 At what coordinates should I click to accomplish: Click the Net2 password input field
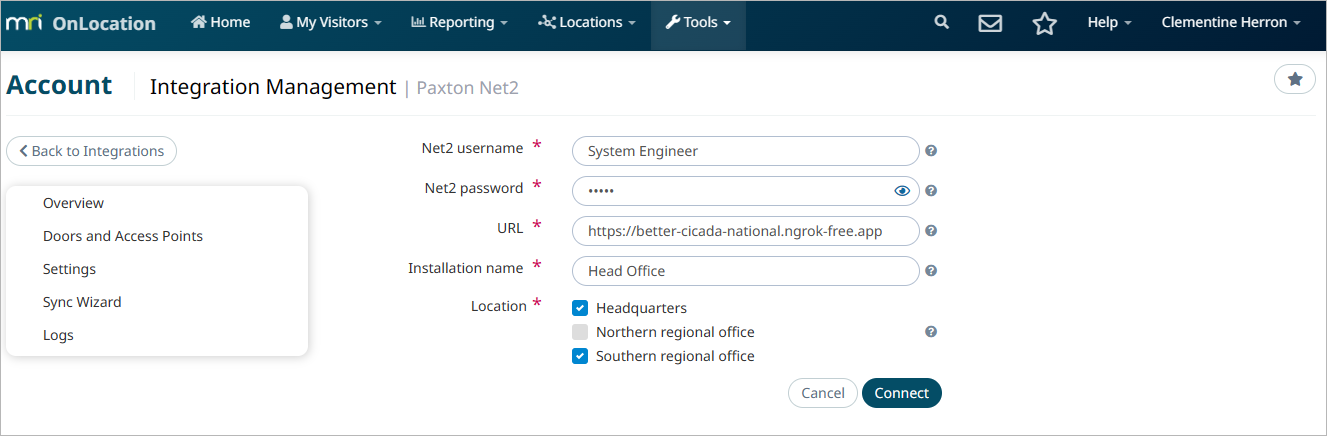[x=746, y=191]
